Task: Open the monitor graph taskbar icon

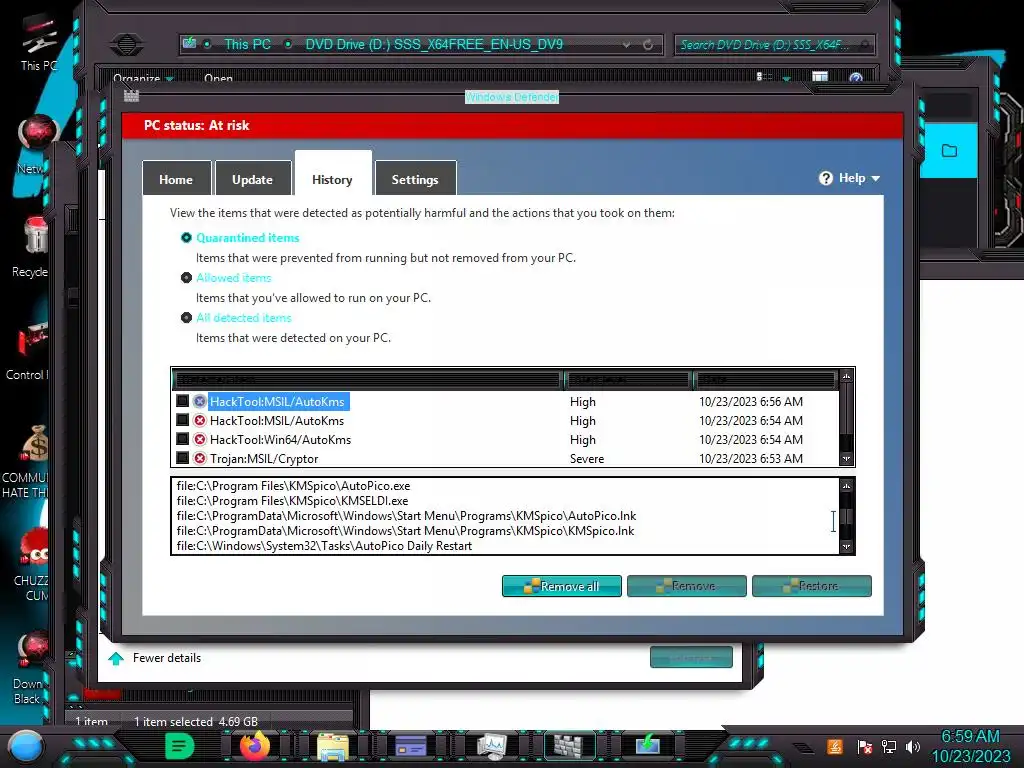Action: (491, 746)
